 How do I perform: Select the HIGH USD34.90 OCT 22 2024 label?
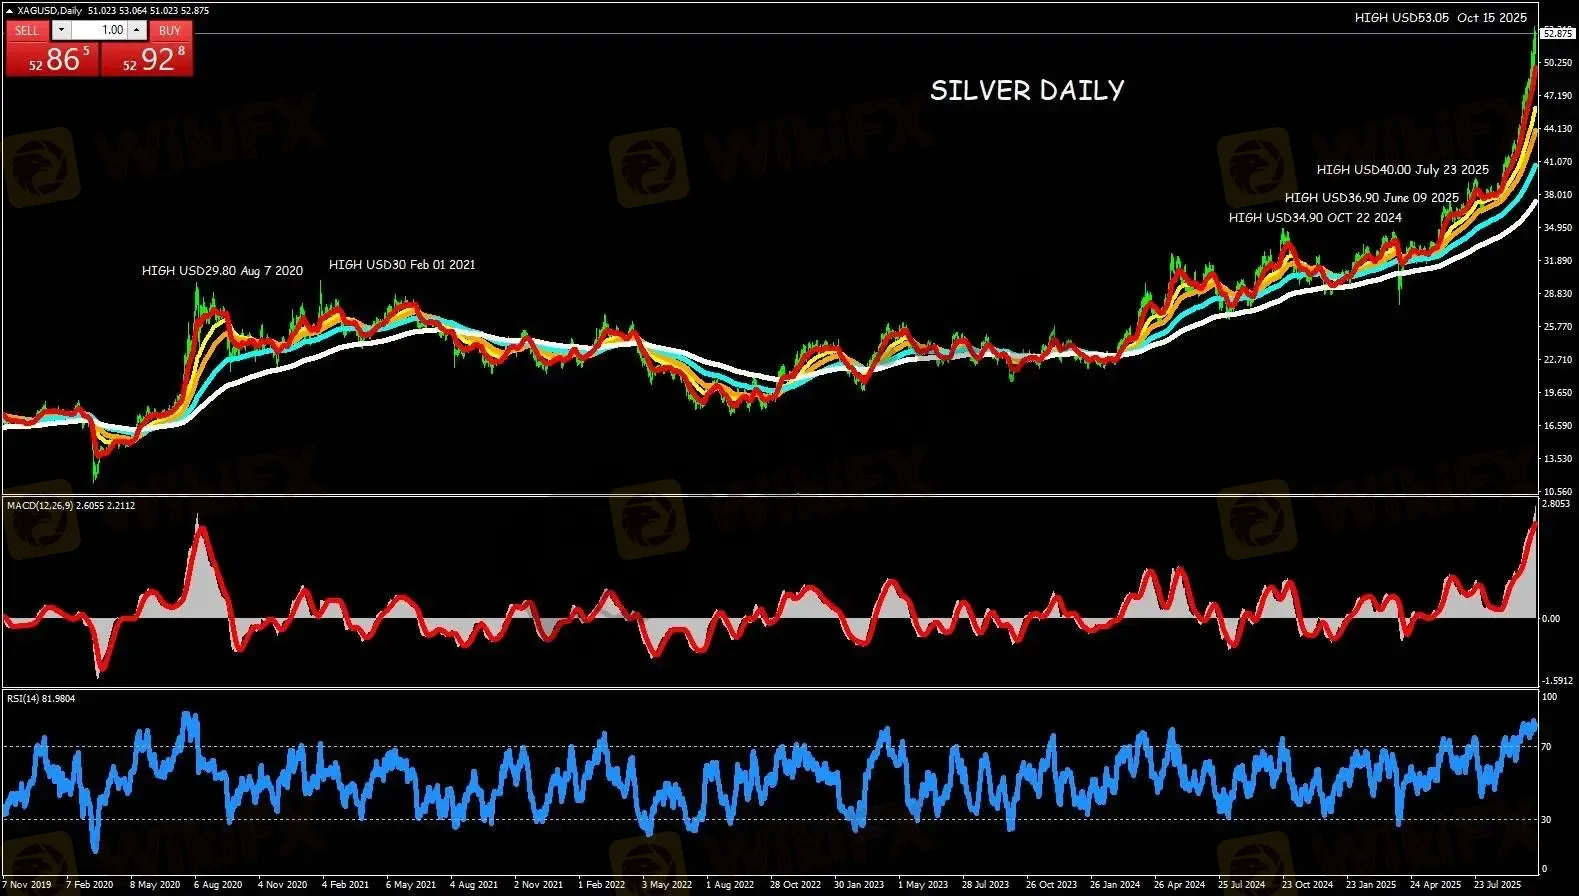point(1315,218)
